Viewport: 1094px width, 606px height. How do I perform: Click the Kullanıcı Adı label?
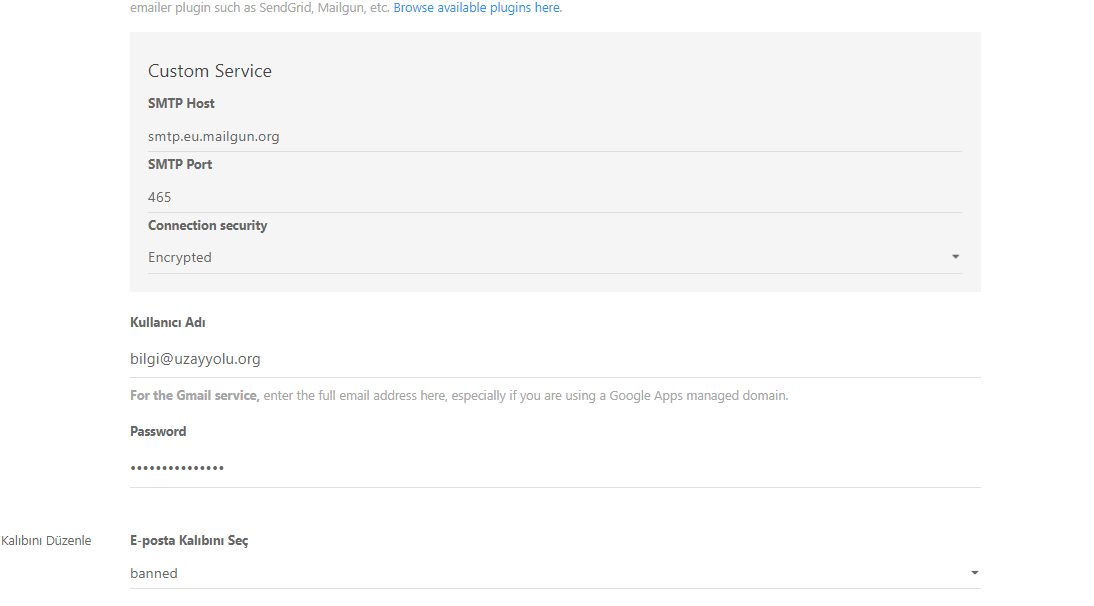click(x=167, y=323)
